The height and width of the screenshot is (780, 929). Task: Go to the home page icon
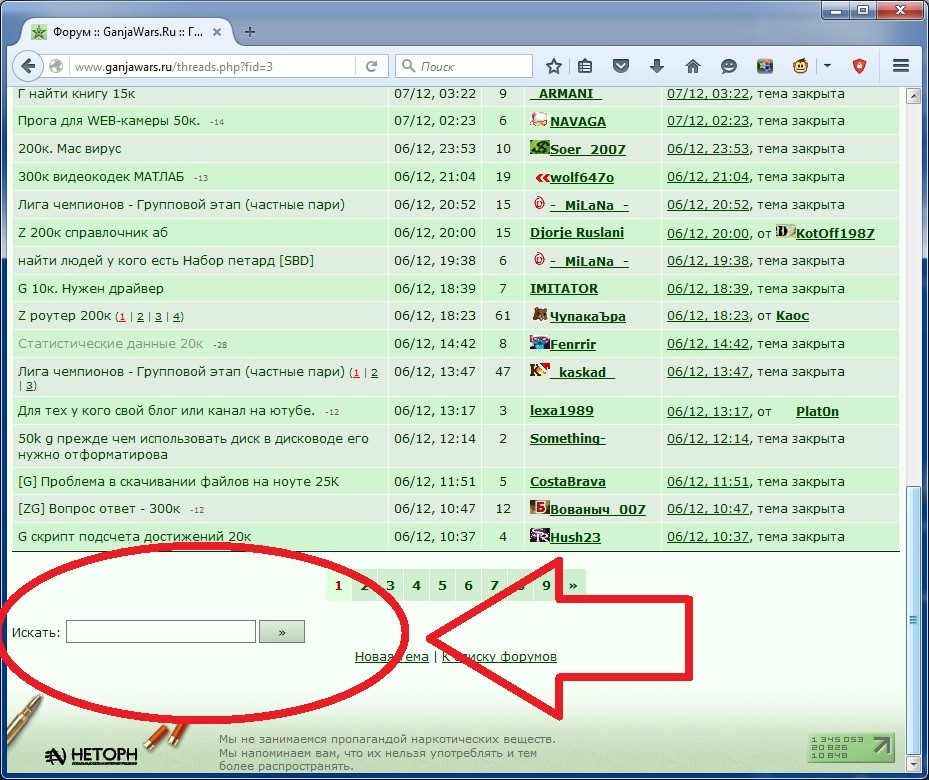[x=693, y=66]
